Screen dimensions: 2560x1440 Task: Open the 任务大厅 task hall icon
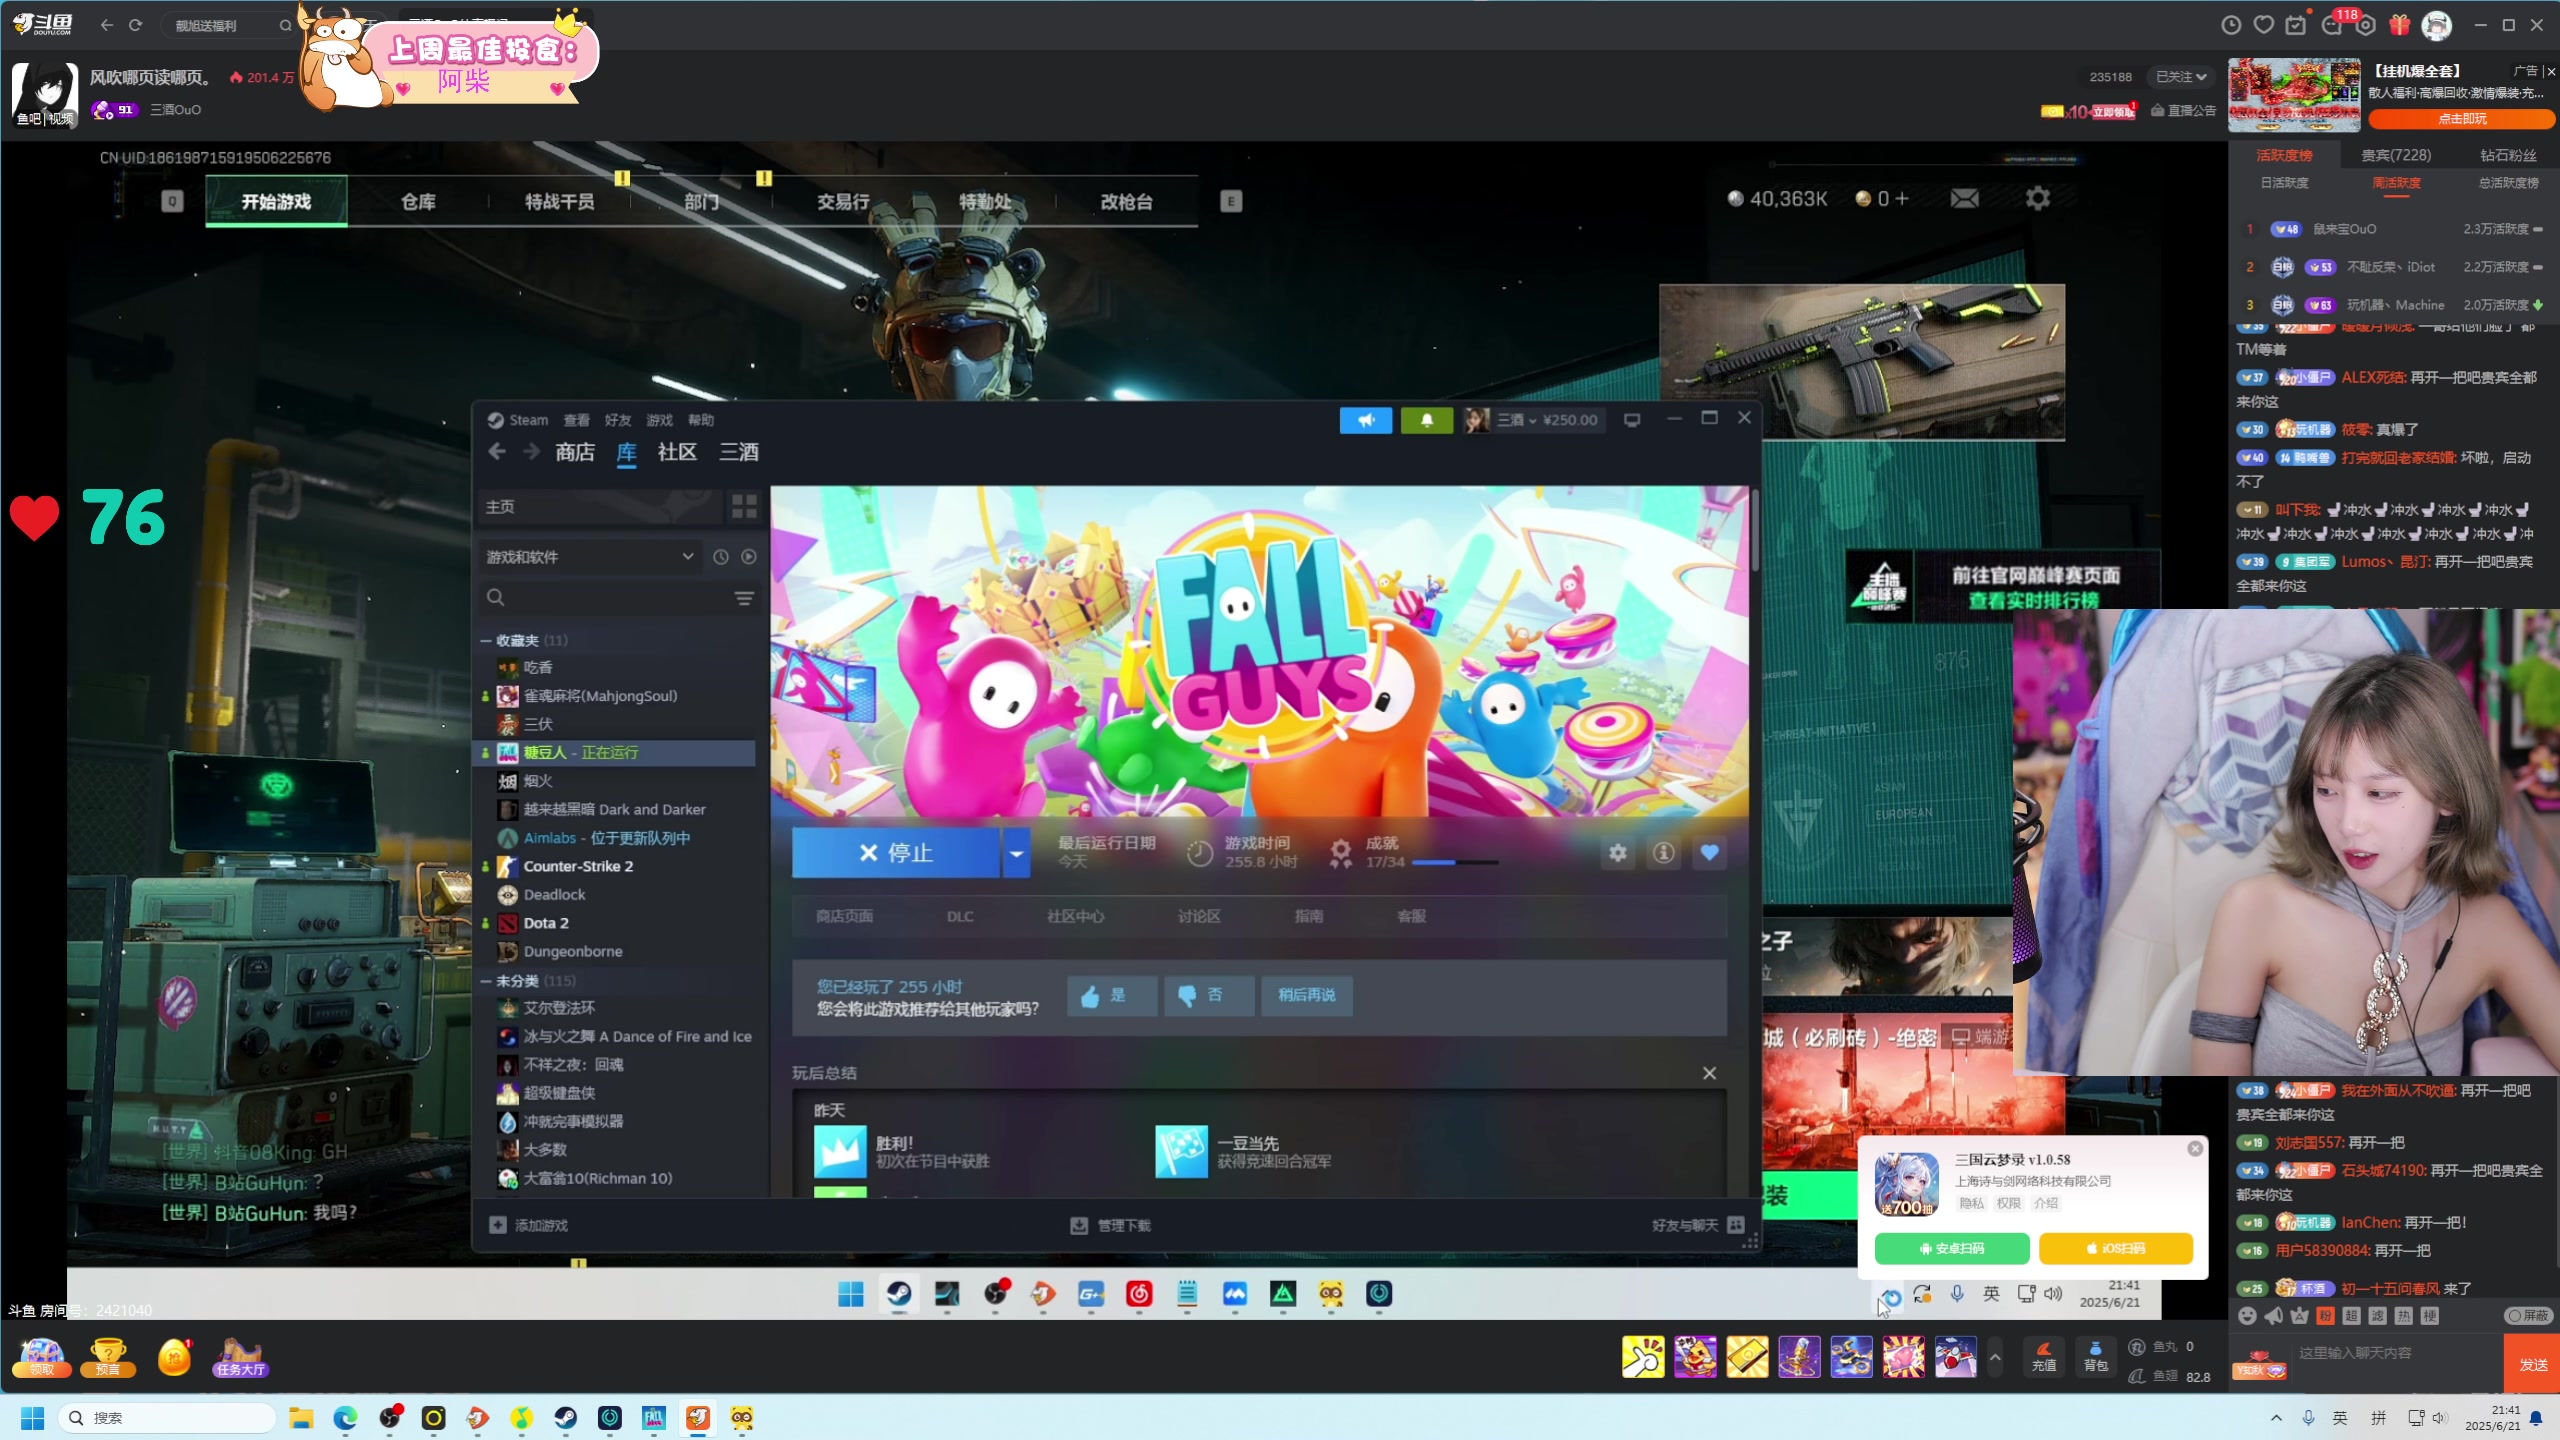[240, 1357]
